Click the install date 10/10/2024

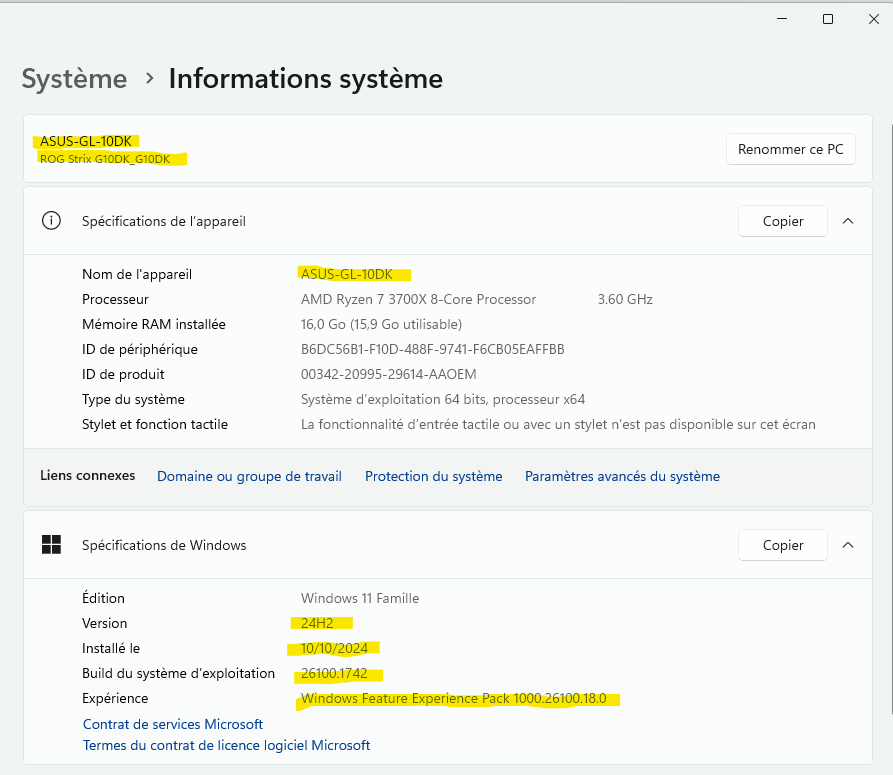pos(334,648)
